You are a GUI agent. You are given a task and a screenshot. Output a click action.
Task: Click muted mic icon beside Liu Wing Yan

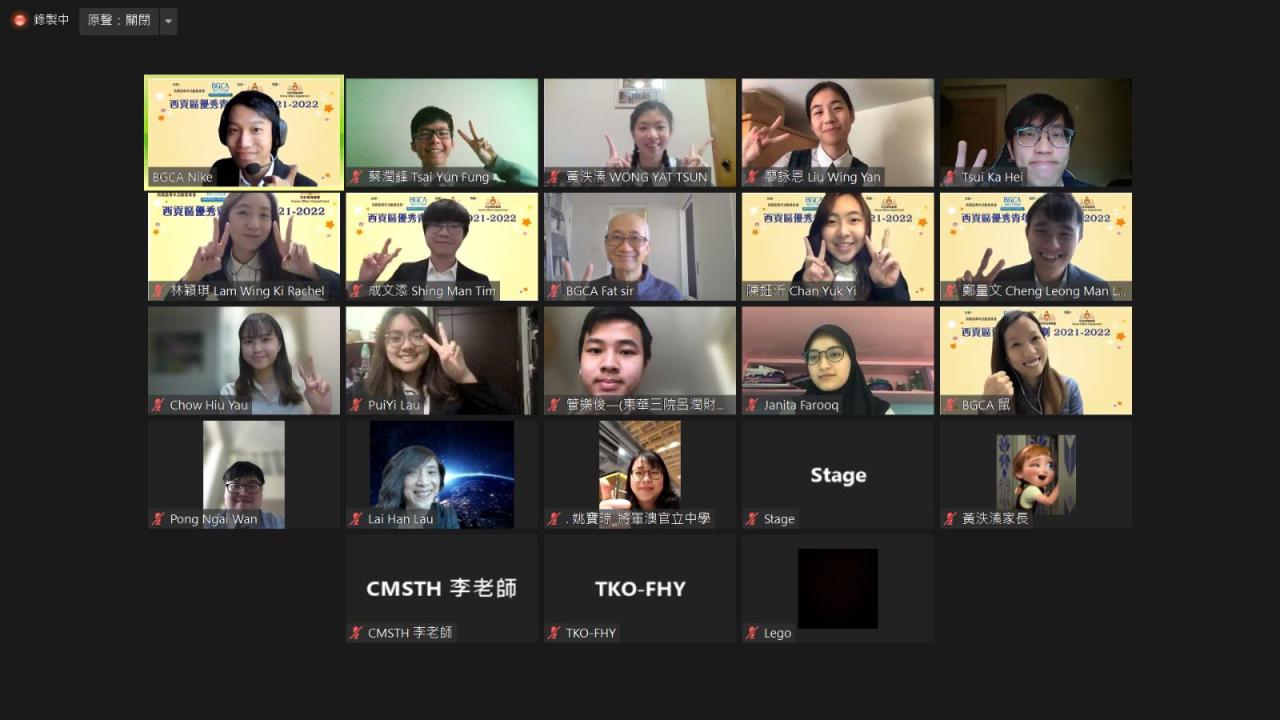[x=752, y=177]
